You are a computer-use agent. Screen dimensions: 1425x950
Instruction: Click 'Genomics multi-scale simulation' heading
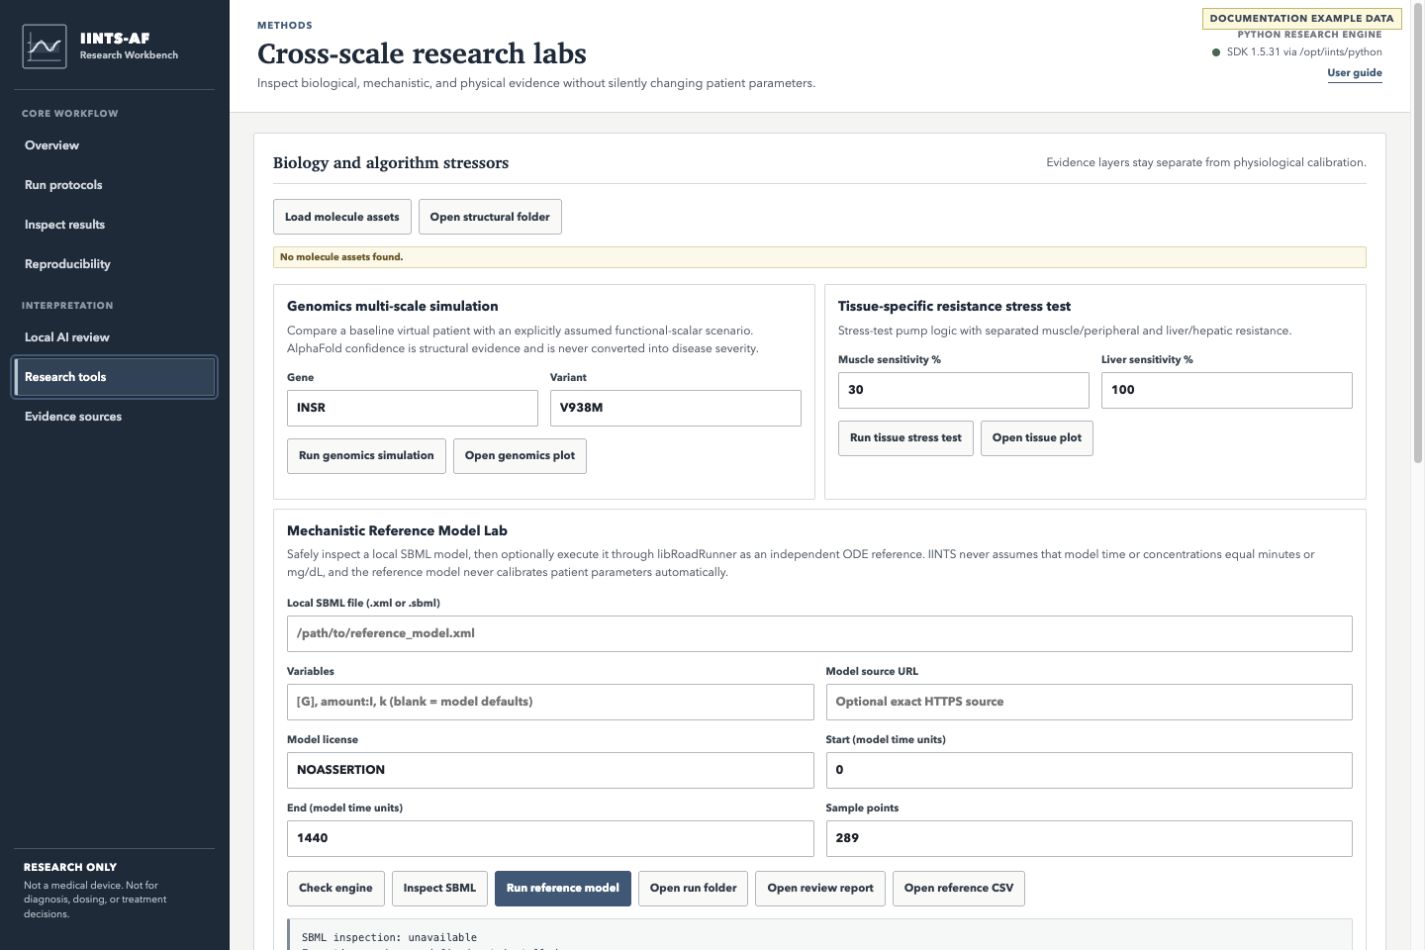392,306
